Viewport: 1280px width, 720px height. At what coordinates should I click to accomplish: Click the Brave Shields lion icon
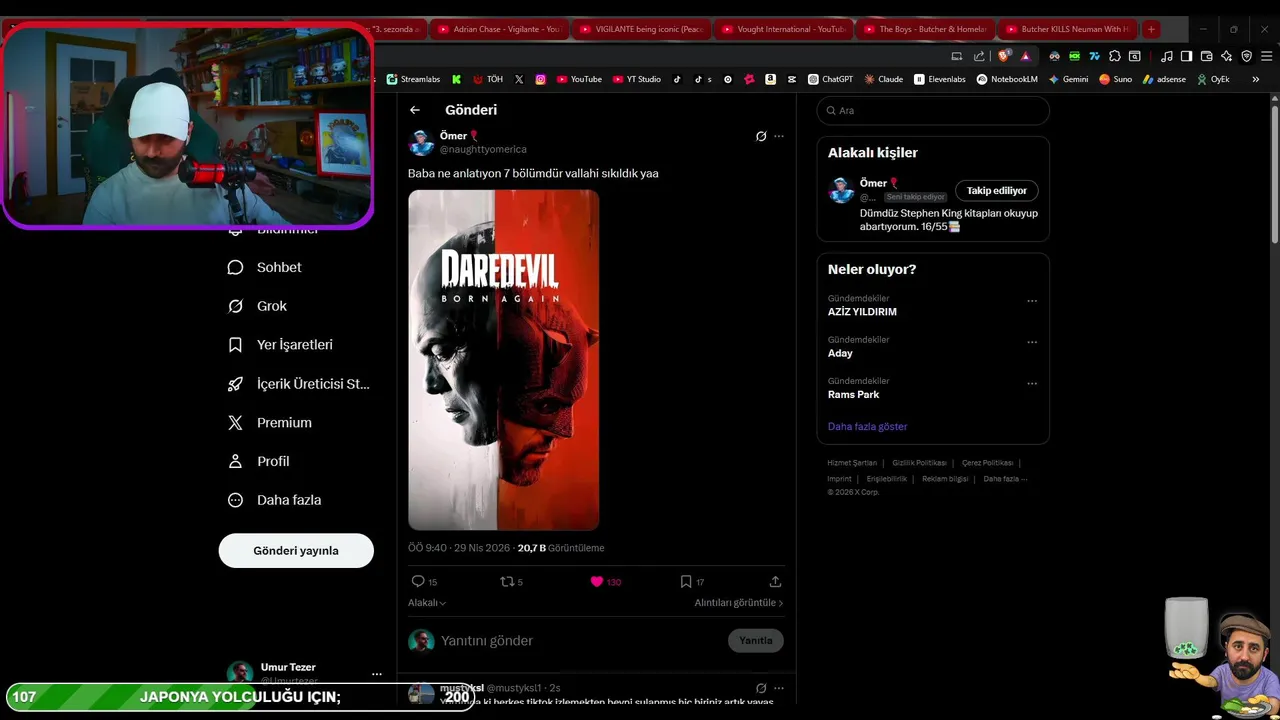pos(1005,56)
